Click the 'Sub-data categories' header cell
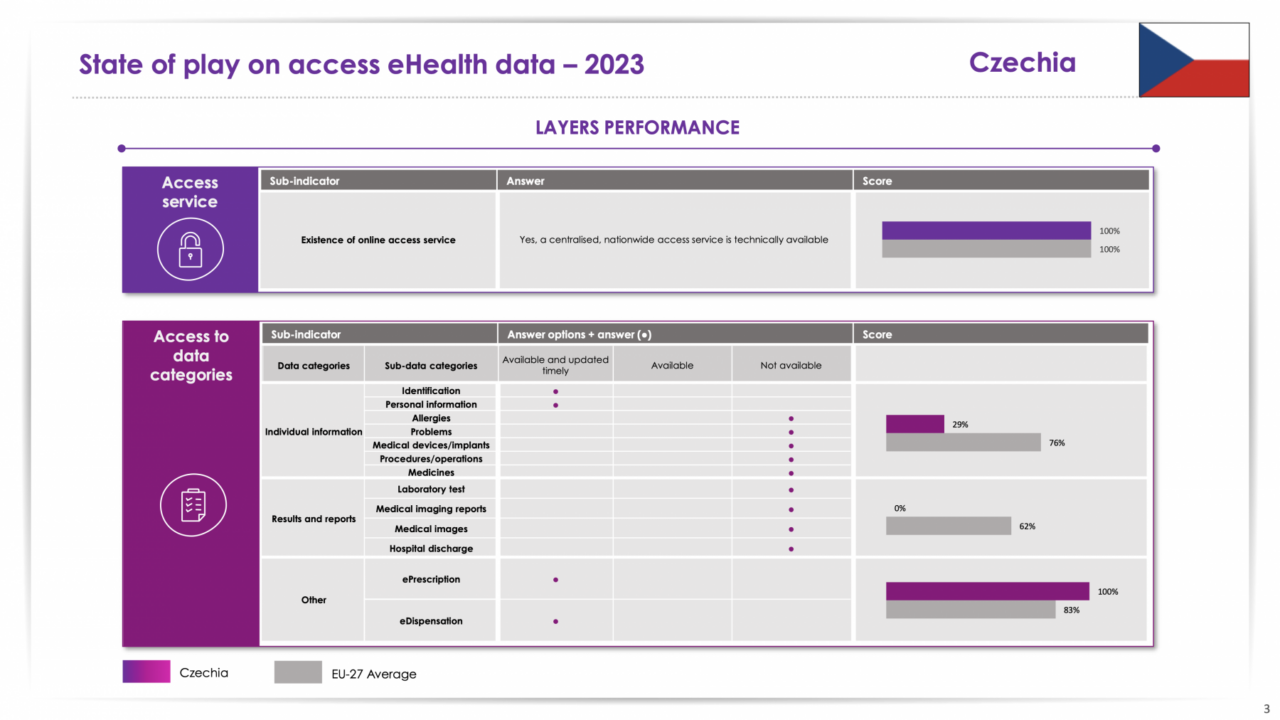1280x720 pixels. point(431,366)
